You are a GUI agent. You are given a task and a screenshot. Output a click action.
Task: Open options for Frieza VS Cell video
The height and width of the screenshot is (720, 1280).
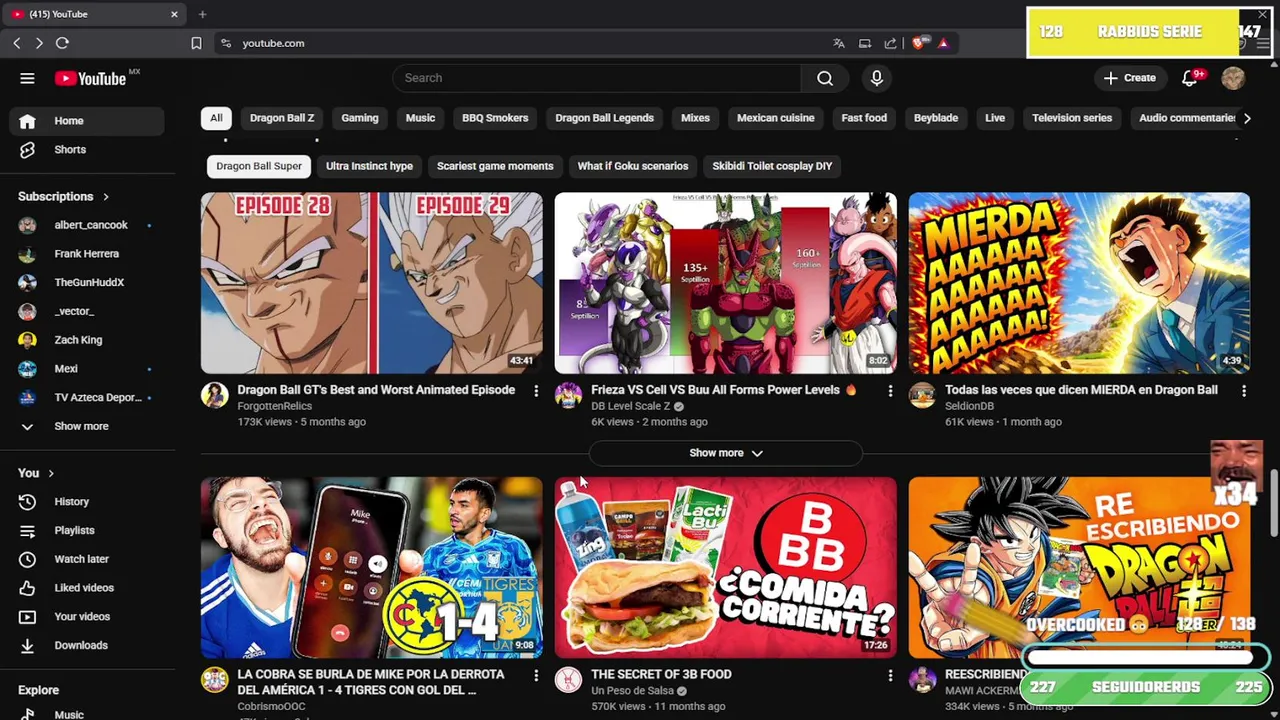pyautogui.click(x=890, y=391)
